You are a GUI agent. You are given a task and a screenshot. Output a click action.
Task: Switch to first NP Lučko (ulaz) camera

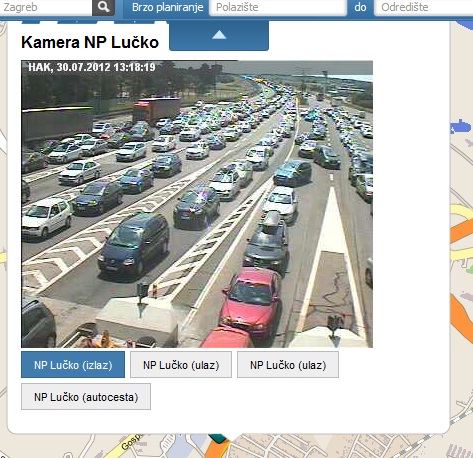click(x=181, y=365)
